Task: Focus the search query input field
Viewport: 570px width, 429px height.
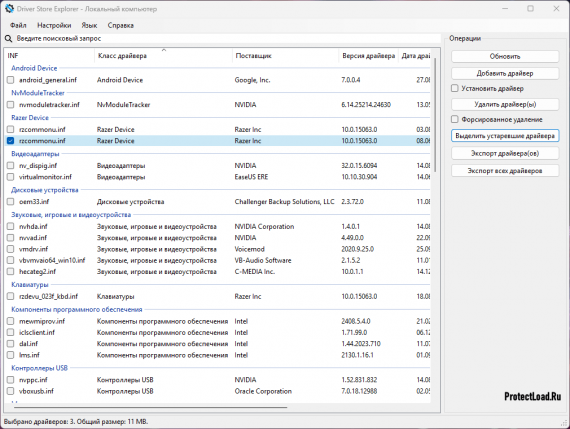Action: [228, 39]
